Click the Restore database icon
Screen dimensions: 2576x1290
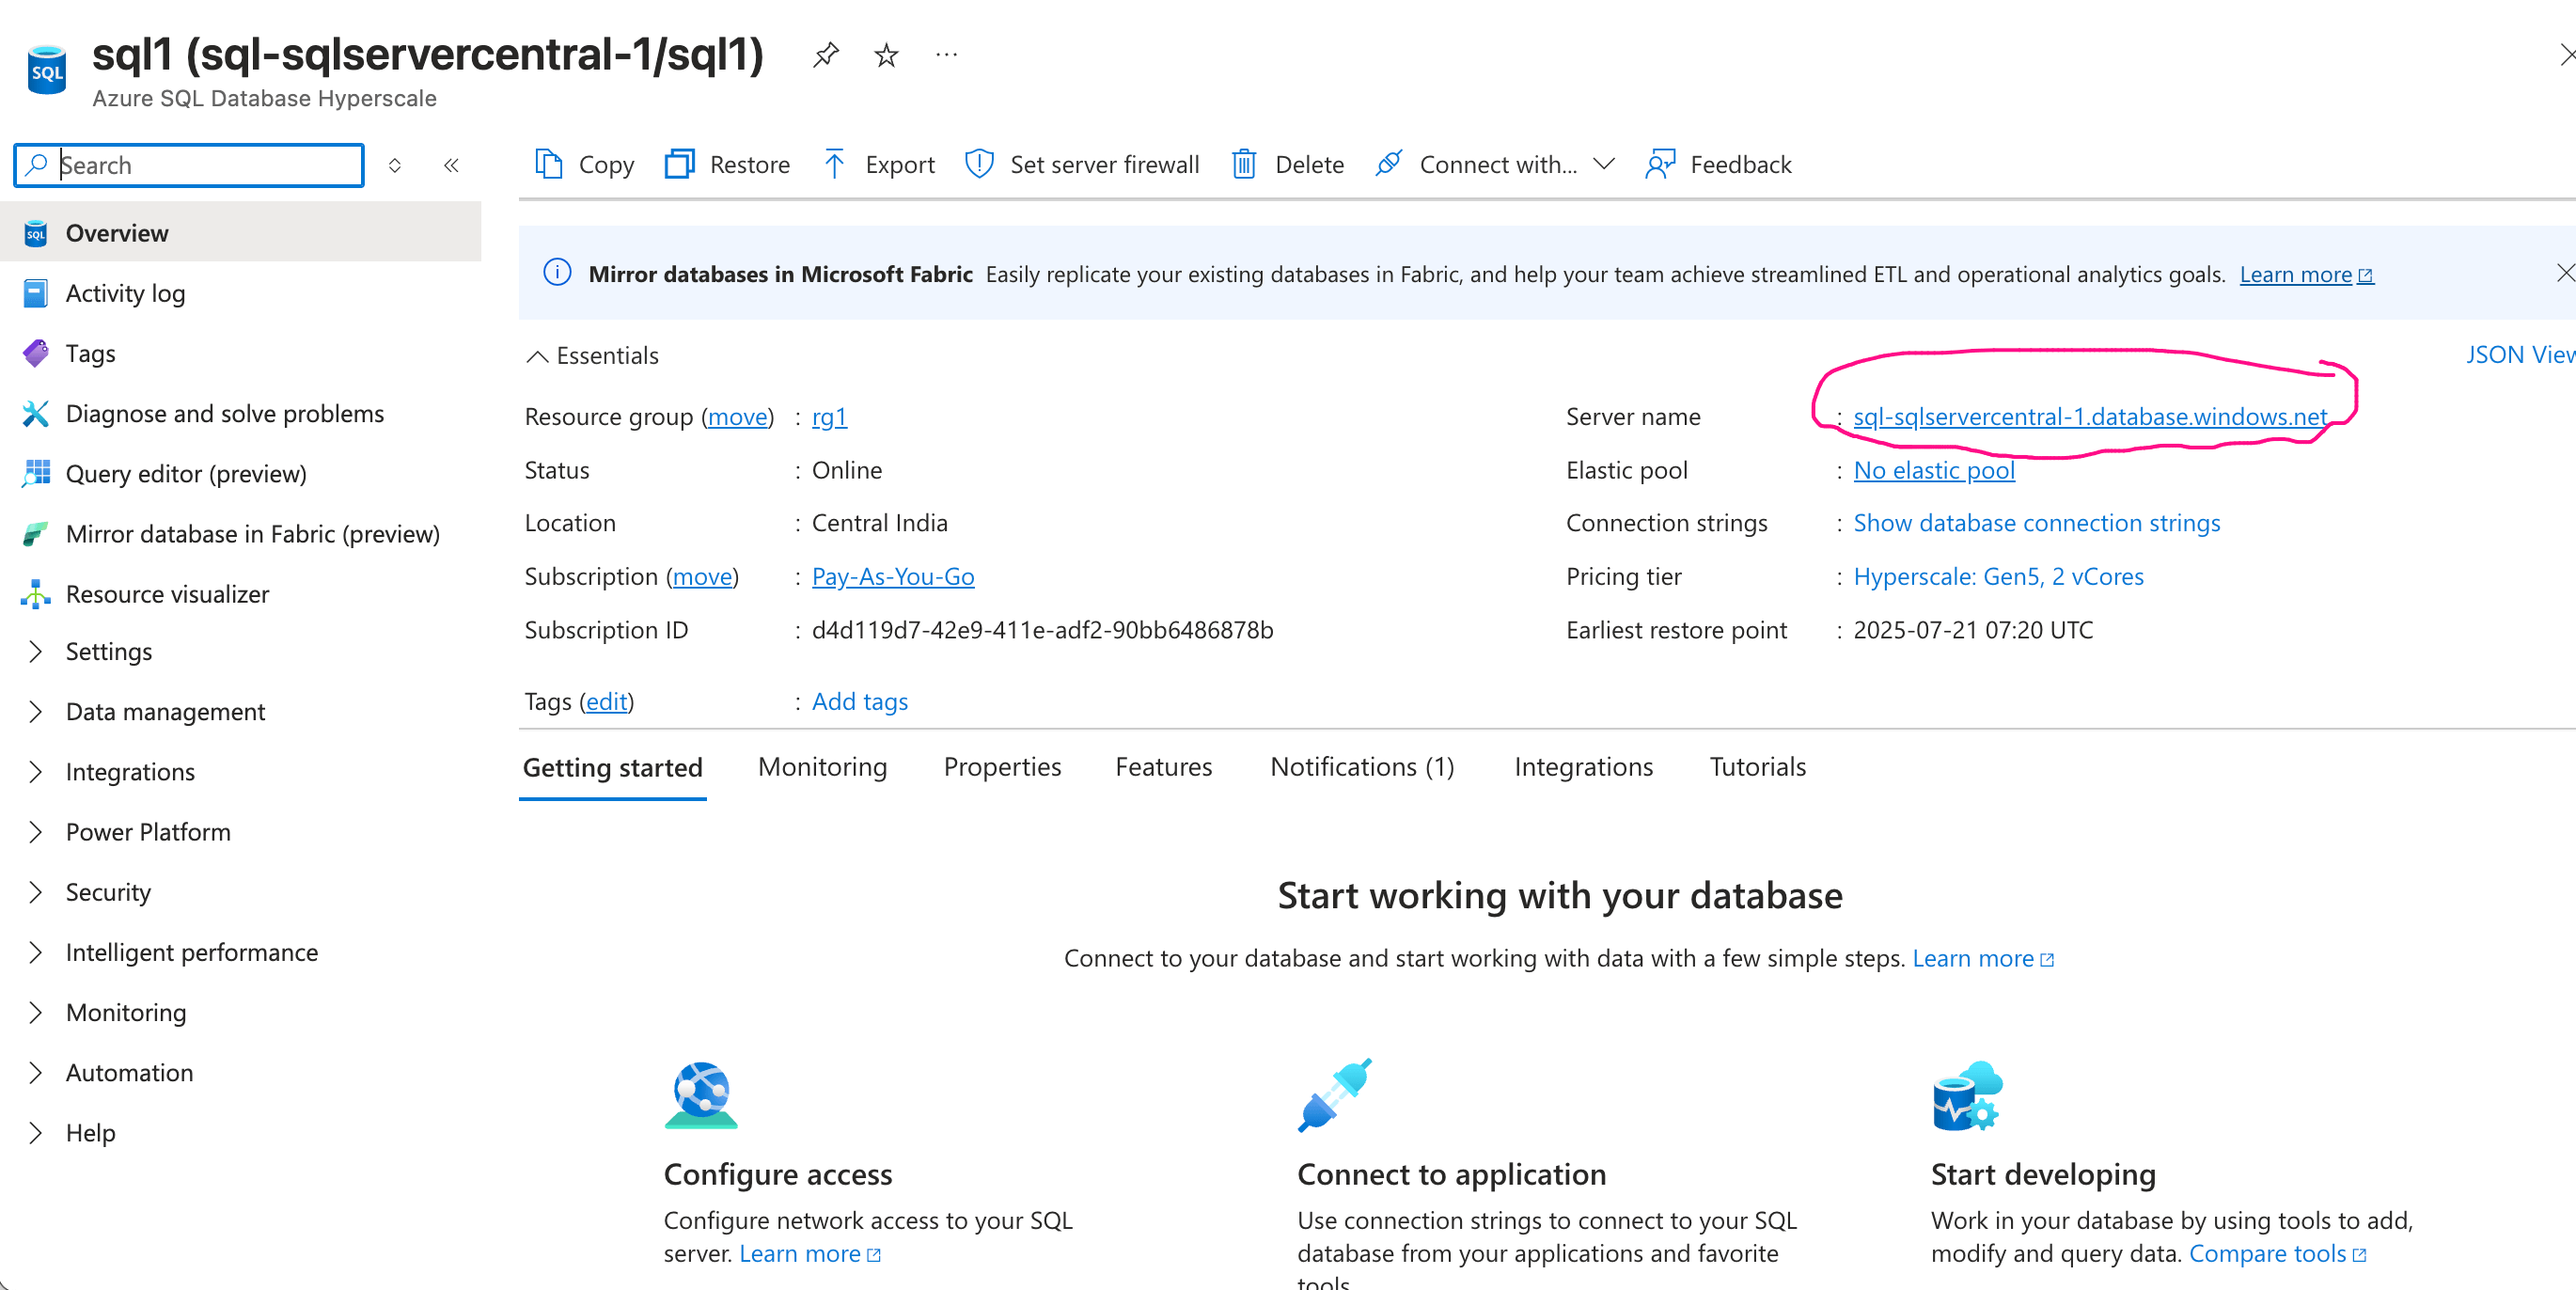680,164
